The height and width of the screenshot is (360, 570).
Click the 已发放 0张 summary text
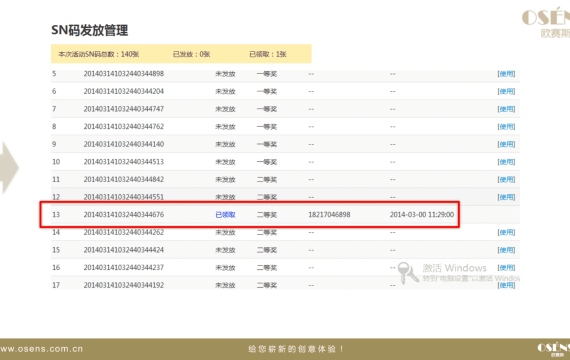[x=191, y=54]
